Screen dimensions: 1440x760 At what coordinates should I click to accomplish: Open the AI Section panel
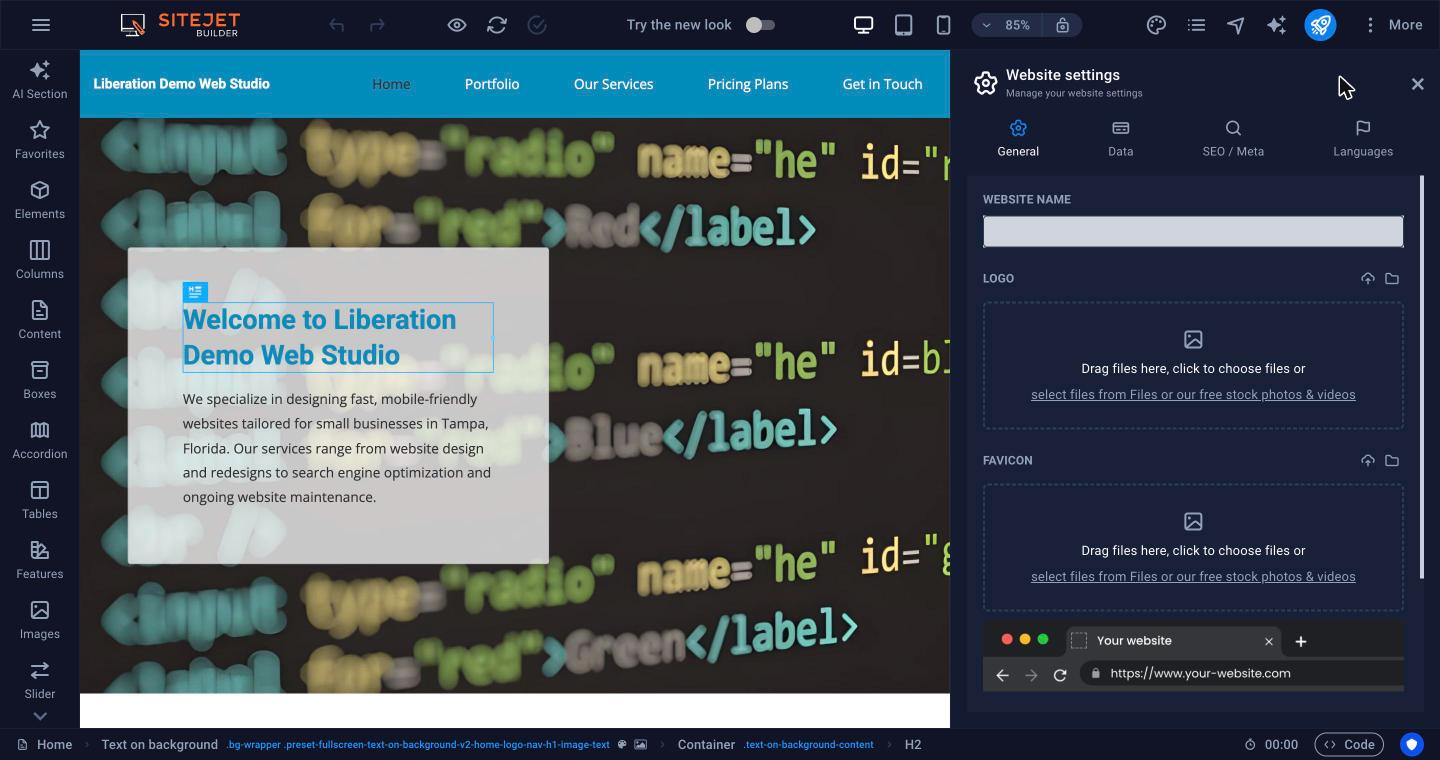click(x=40, y=80)
